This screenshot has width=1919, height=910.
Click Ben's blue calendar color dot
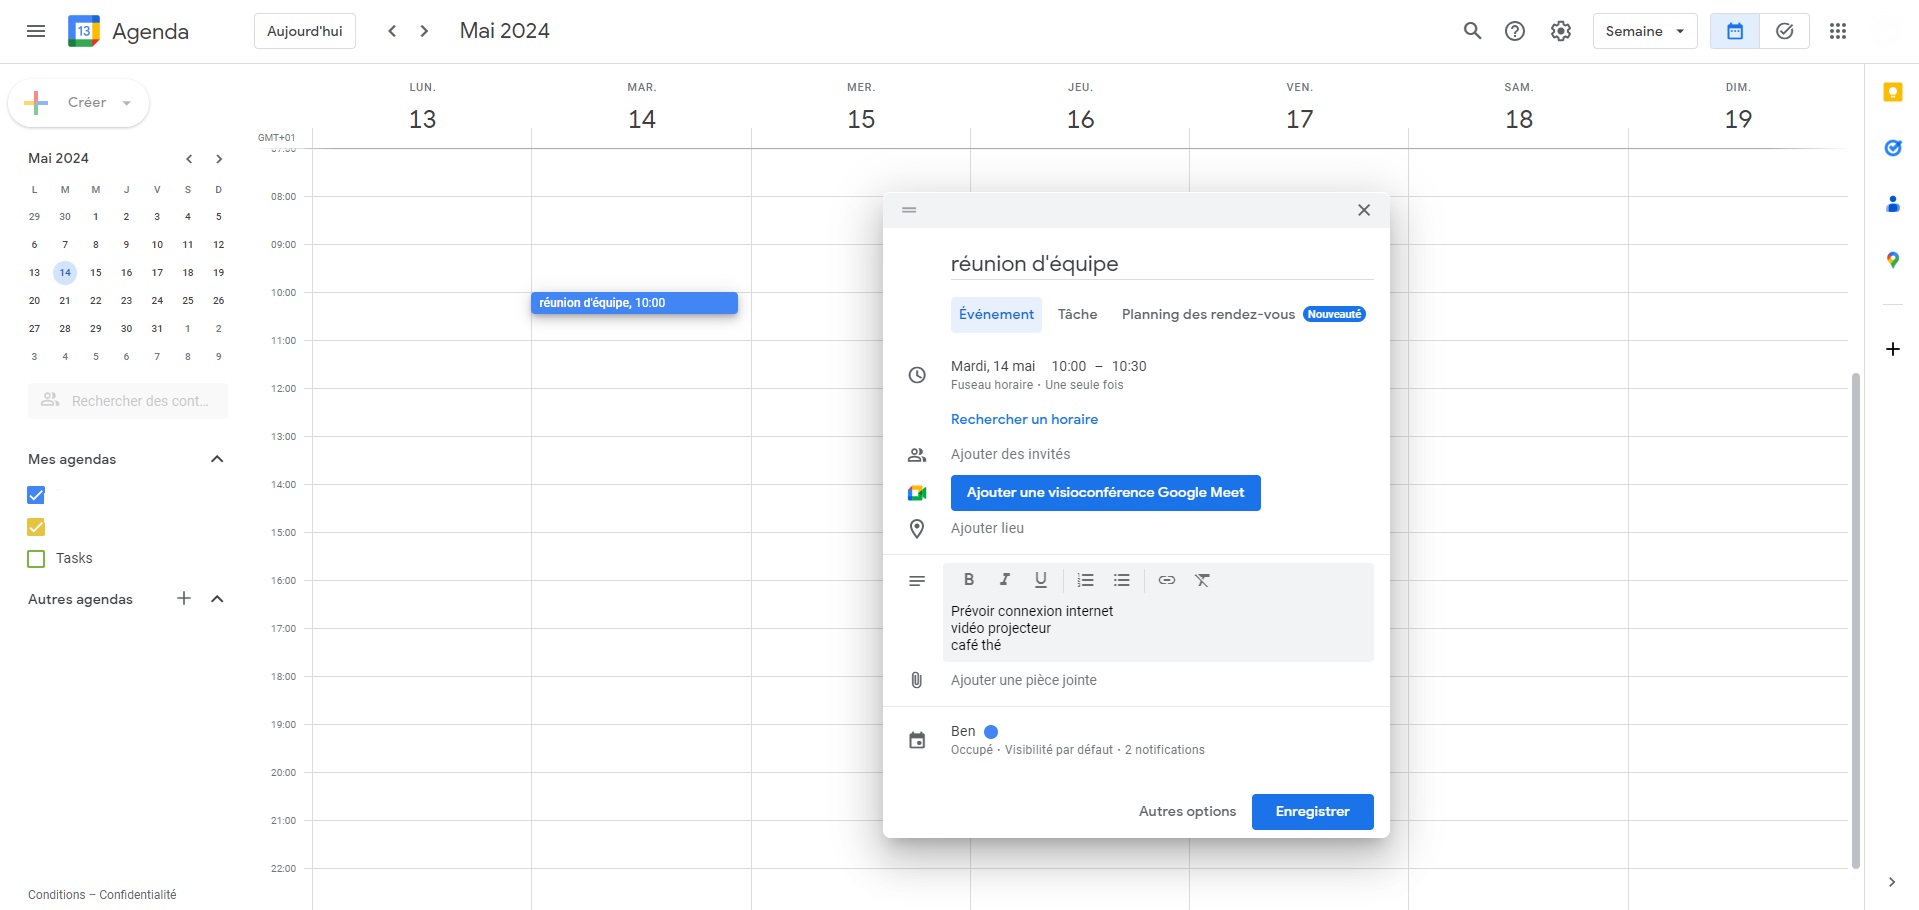pyautogui.click(x=990, y=731)
